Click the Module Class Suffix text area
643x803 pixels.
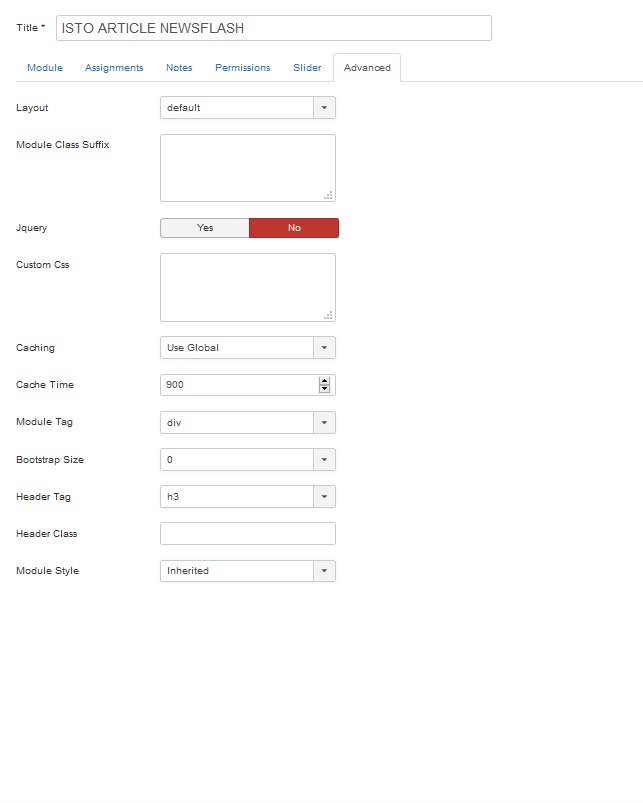click(248, 168)
